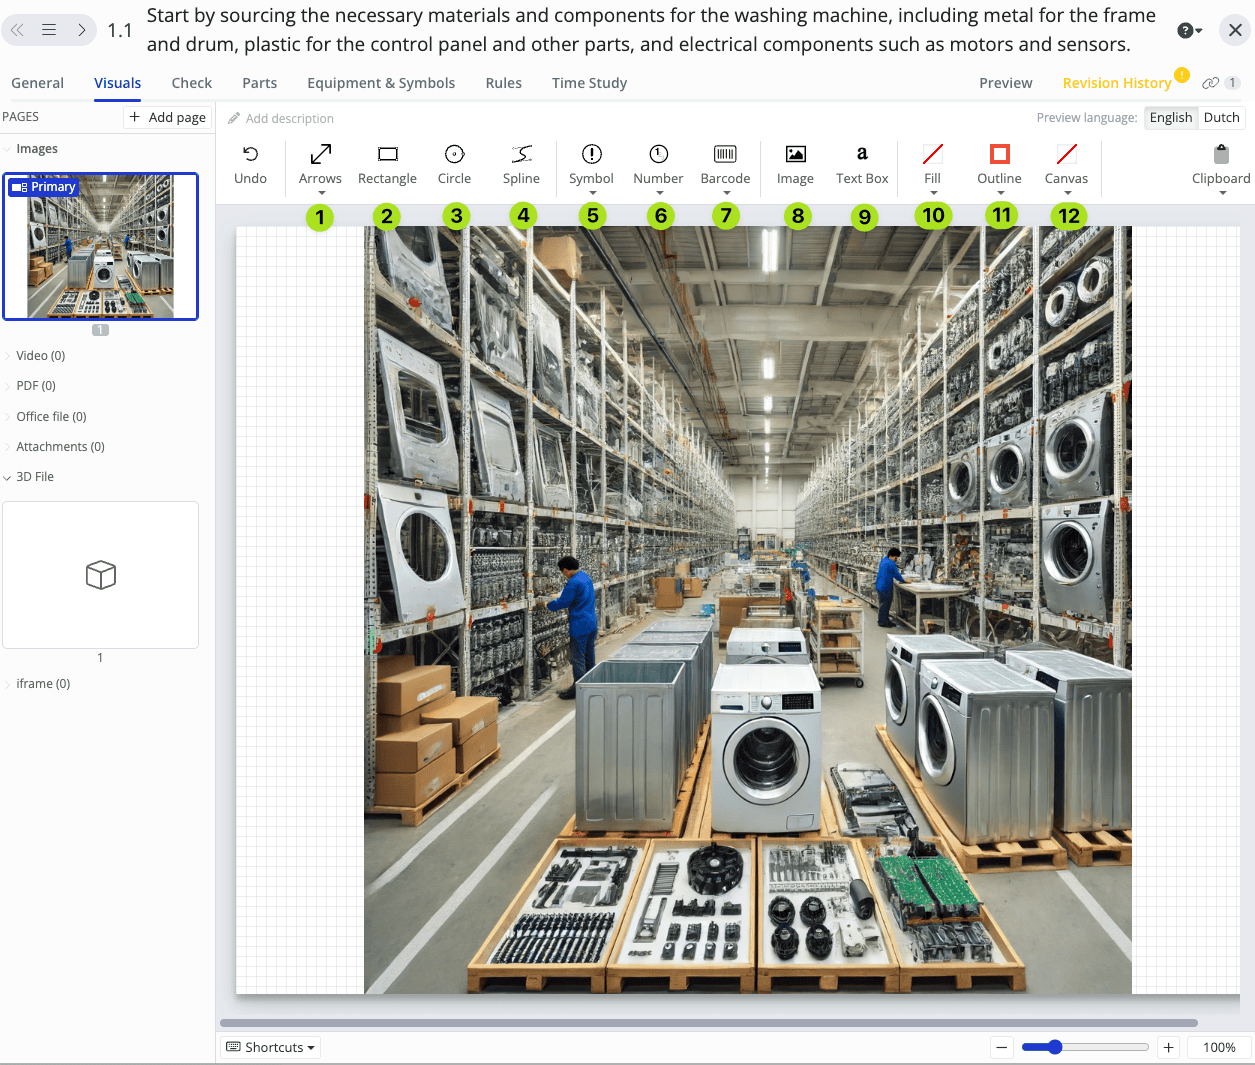Set preview language to English
1255x1065 pixels.
1171,117
